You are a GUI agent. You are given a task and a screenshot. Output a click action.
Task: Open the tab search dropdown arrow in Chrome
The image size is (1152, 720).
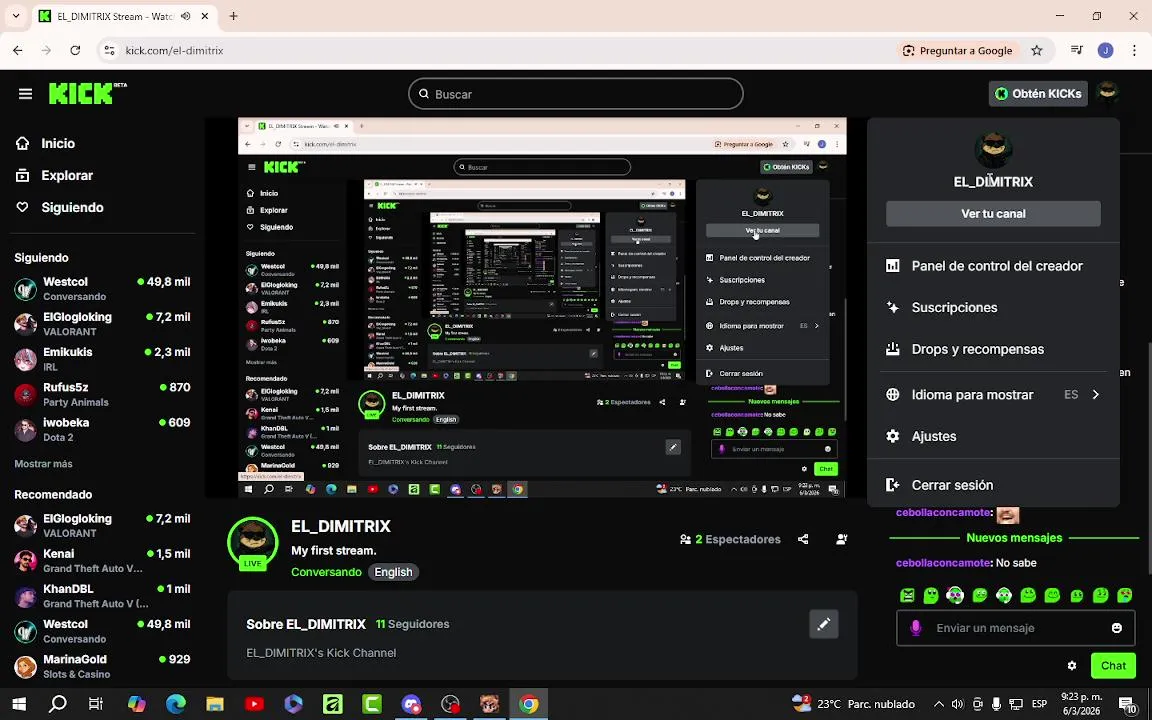tap(15, 16)
